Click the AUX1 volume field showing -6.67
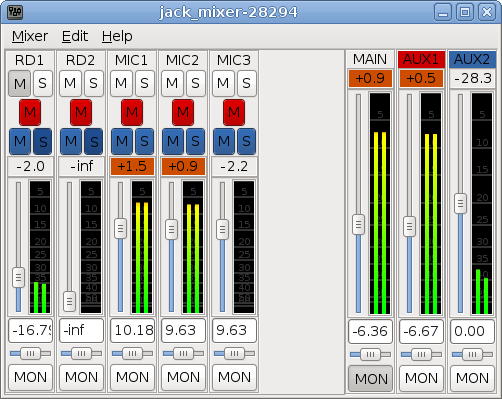502x399 pixels. coord(421,331)
